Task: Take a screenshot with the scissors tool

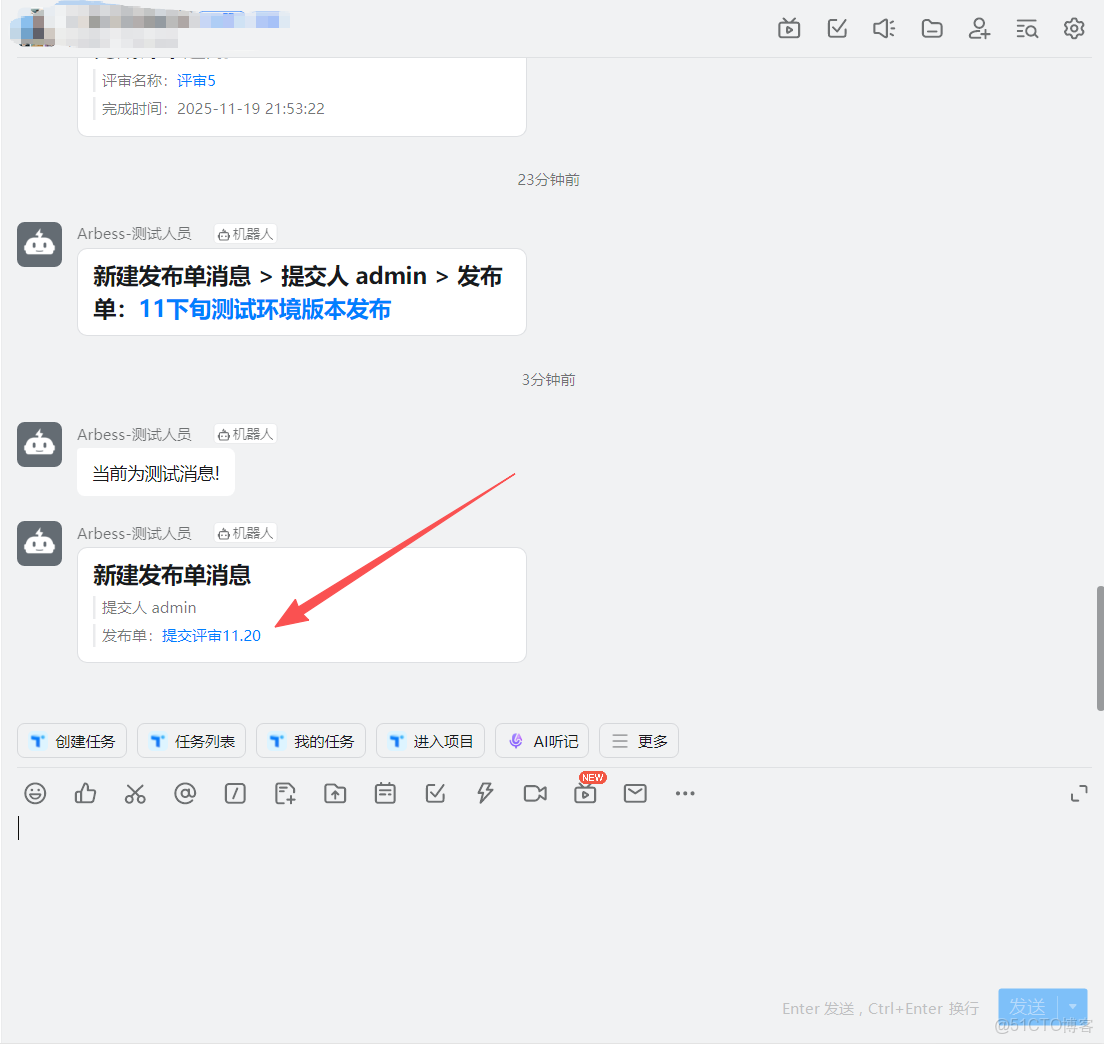Action: click(x=135, y=793)
